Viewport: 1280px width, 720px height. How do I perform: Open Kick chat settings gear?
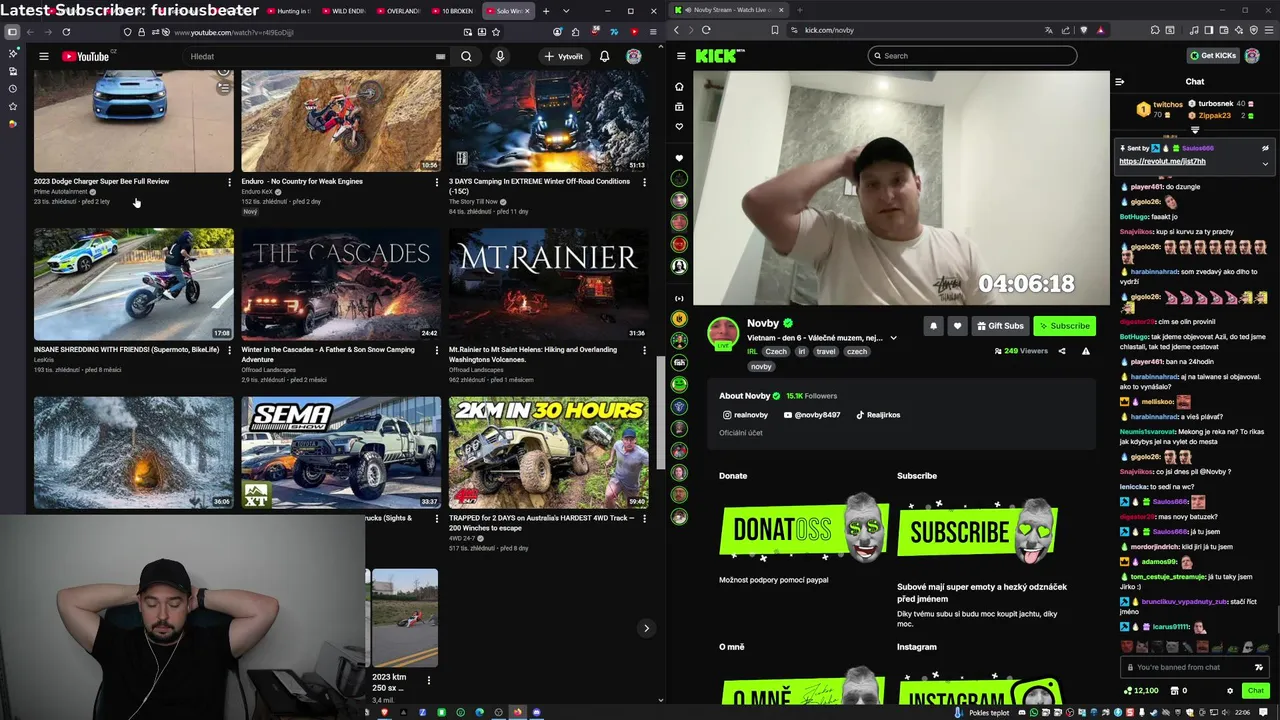tap(1230, 691)
